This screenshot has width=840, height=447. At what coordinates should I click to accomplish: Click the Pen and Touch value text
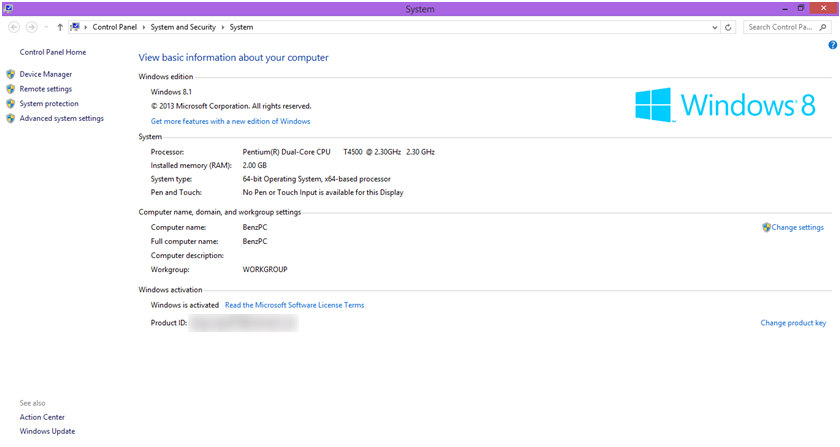323,192
